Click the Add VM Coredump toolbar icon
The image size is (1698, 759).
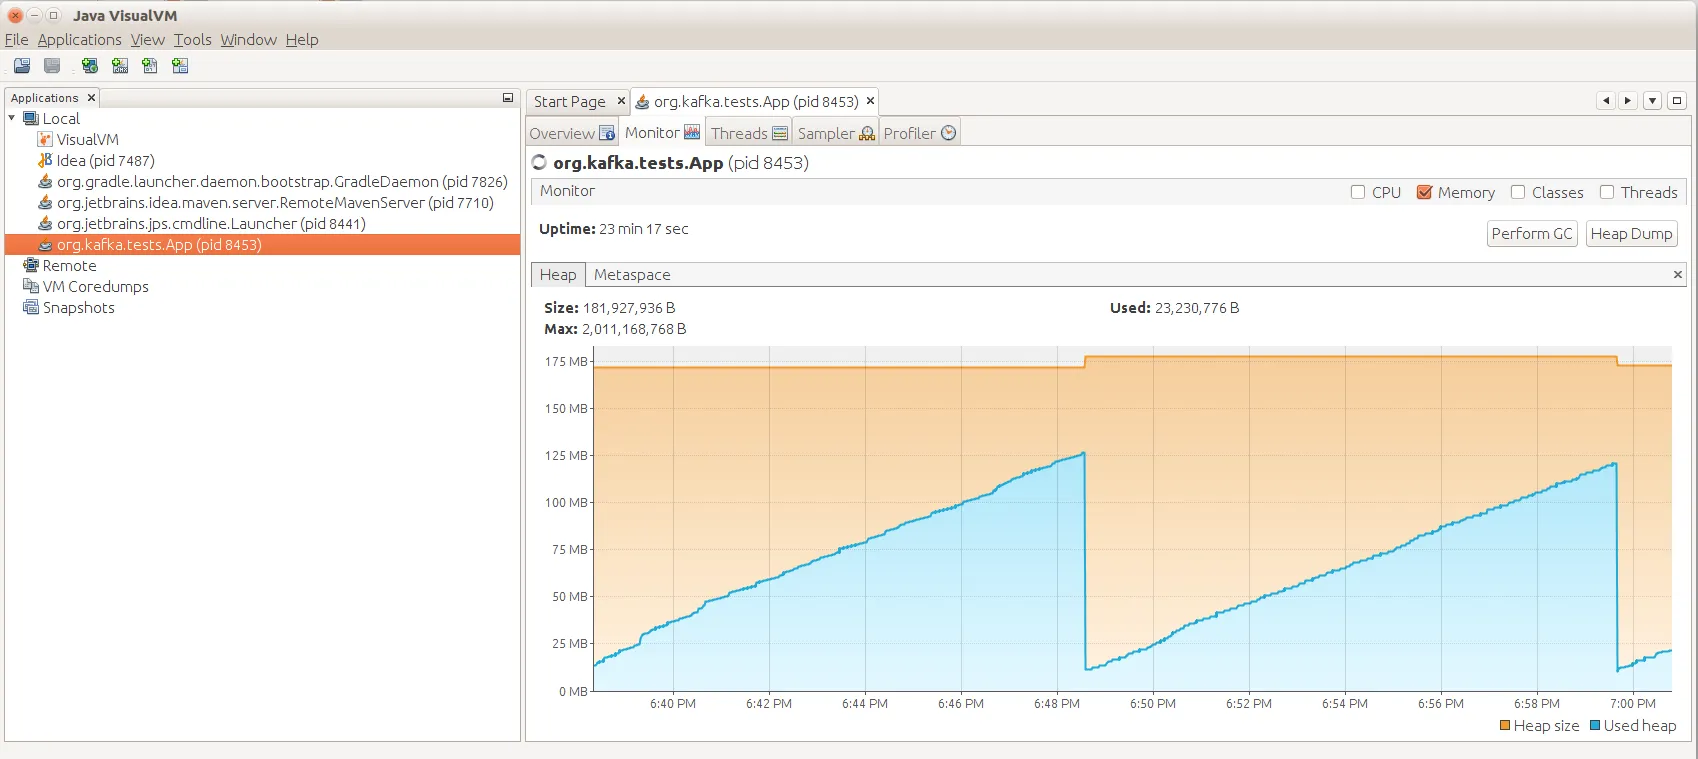click(150, 66)
